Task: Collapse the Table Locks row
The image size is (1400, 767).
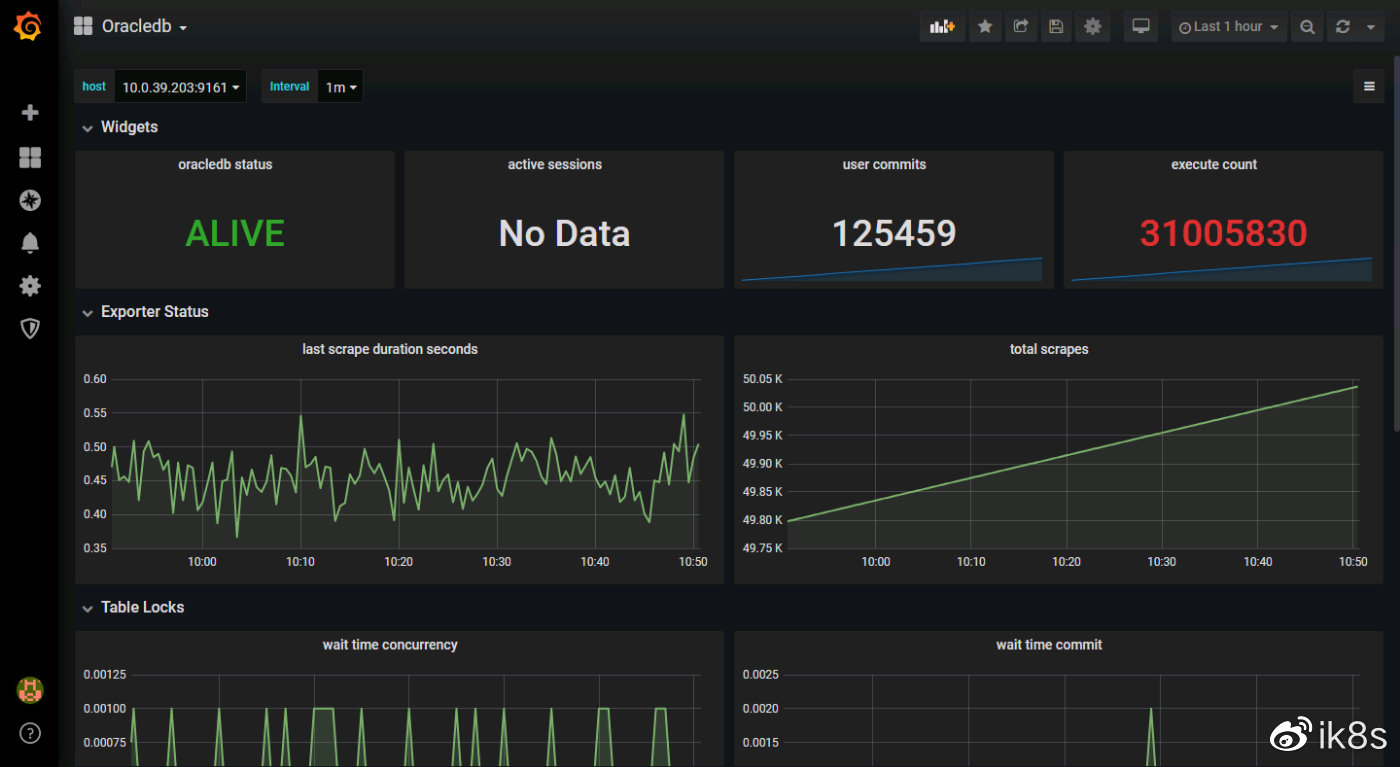Action: (132, 607)
